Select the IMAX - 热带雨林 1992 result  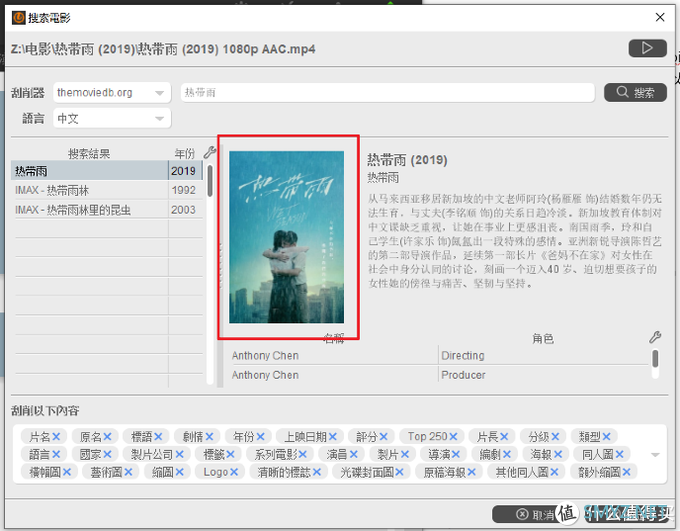pyautogui.click(x=107, y=190)
